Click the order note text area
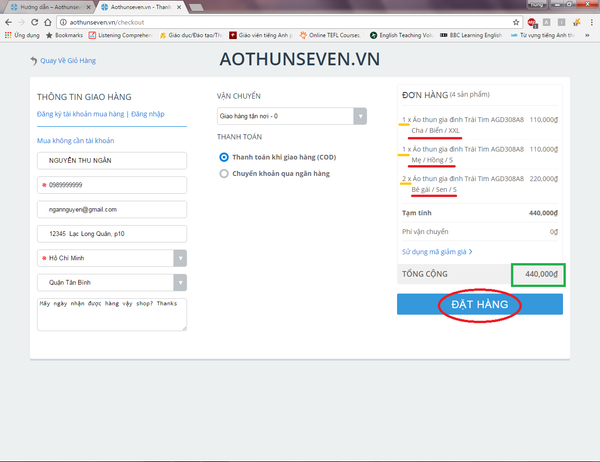The image size is (600, 462). click(x=112, y=314)
